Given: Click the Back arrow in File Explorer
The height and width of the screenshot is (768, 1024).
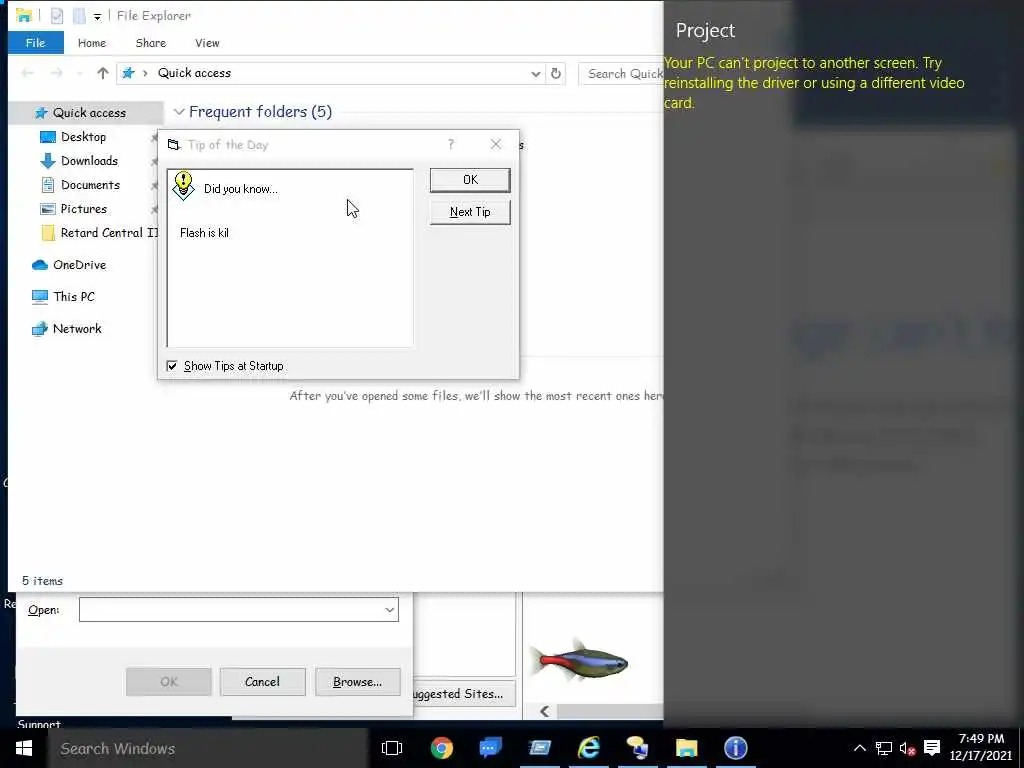Looking at the screenshot, I should [x=27, y=73].
